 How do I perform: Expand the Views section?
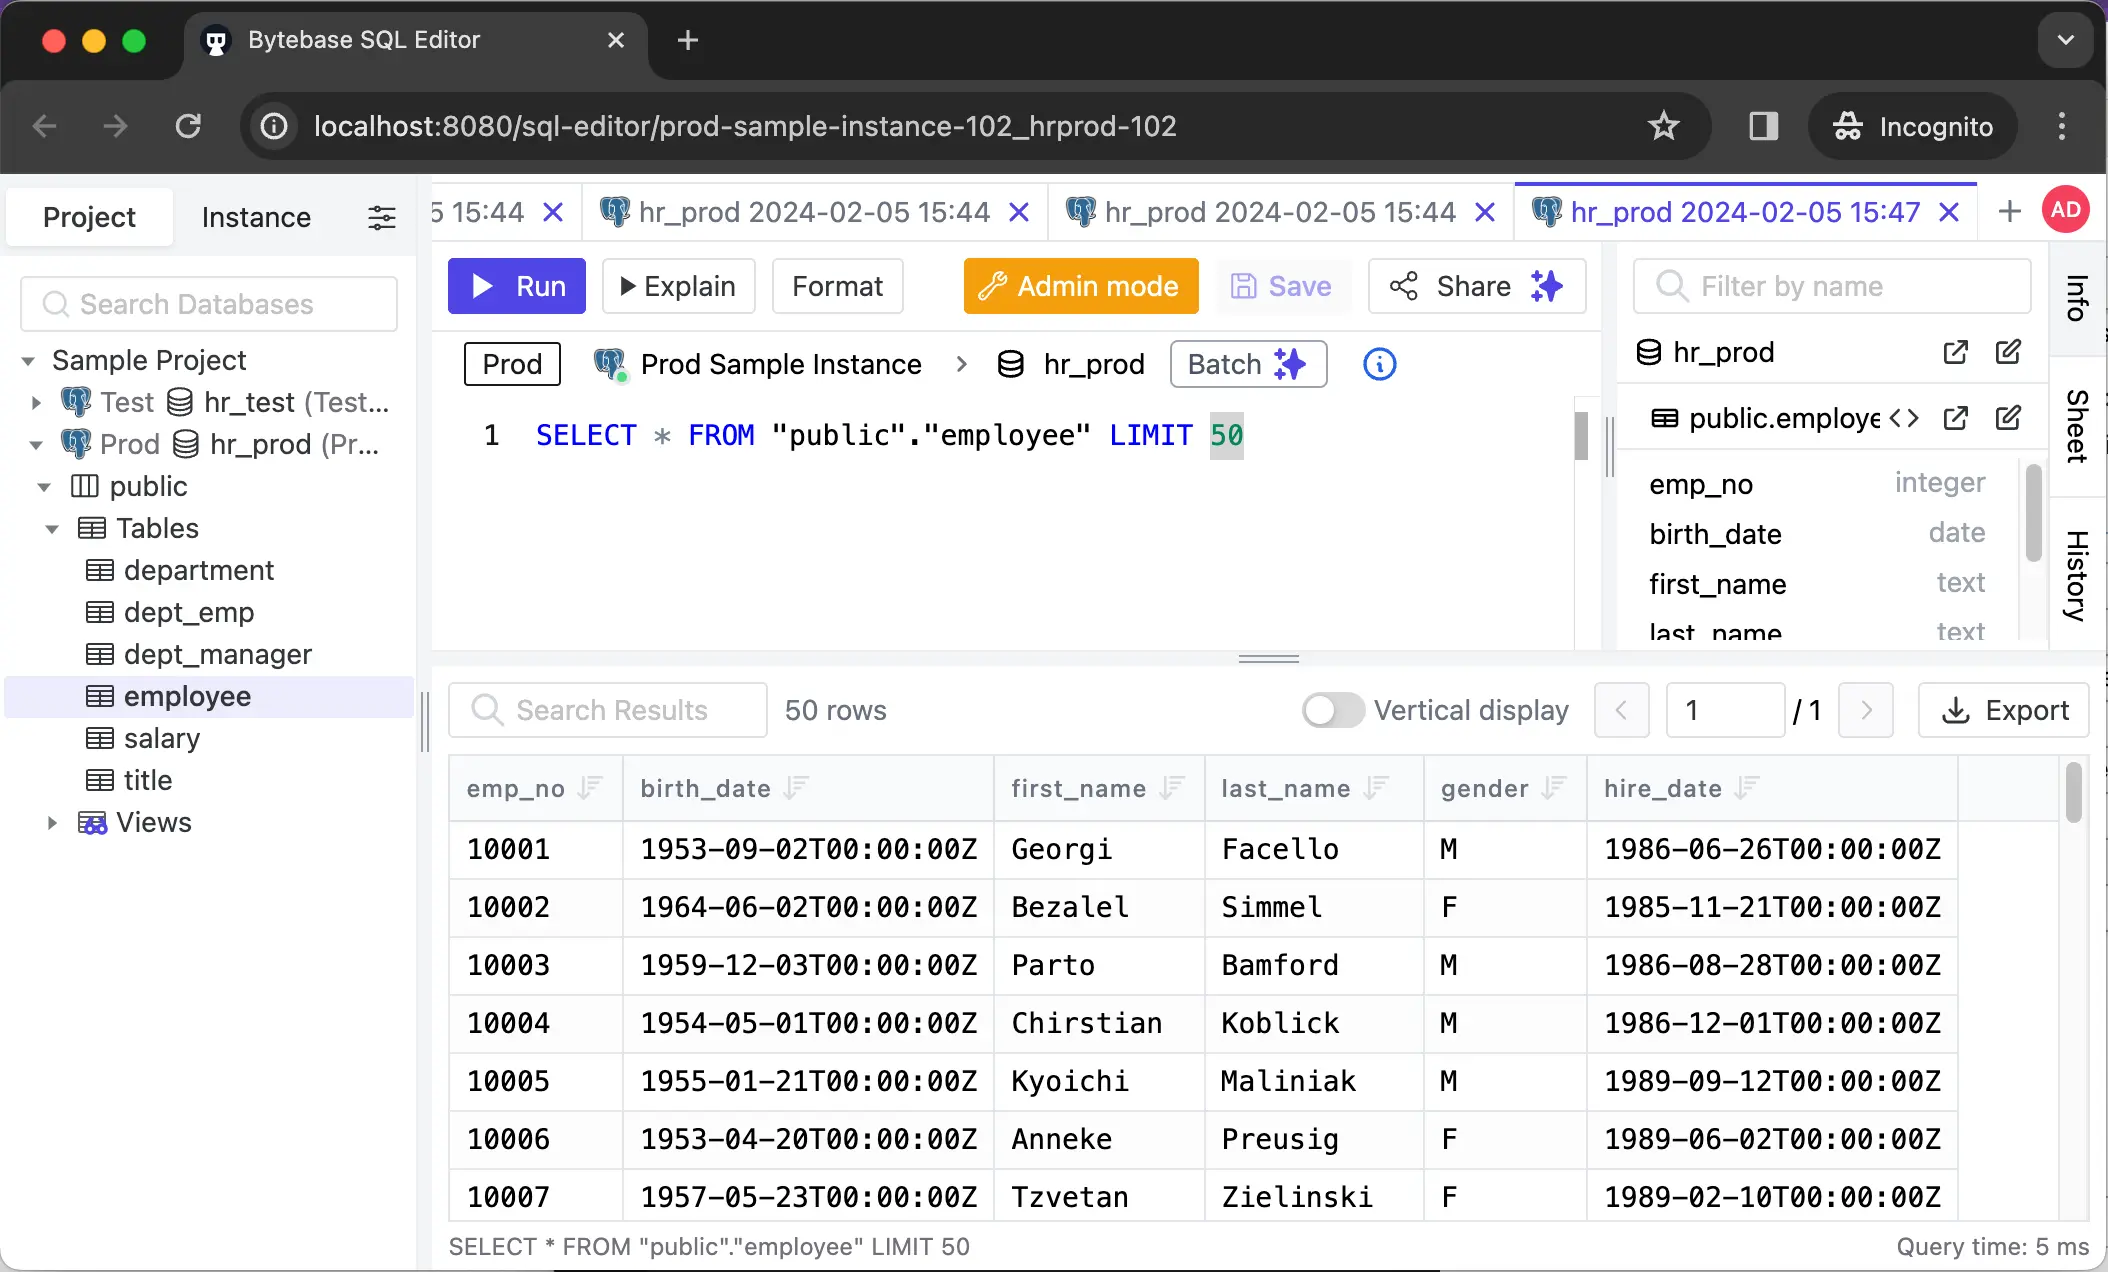click(x=52, y=822)
